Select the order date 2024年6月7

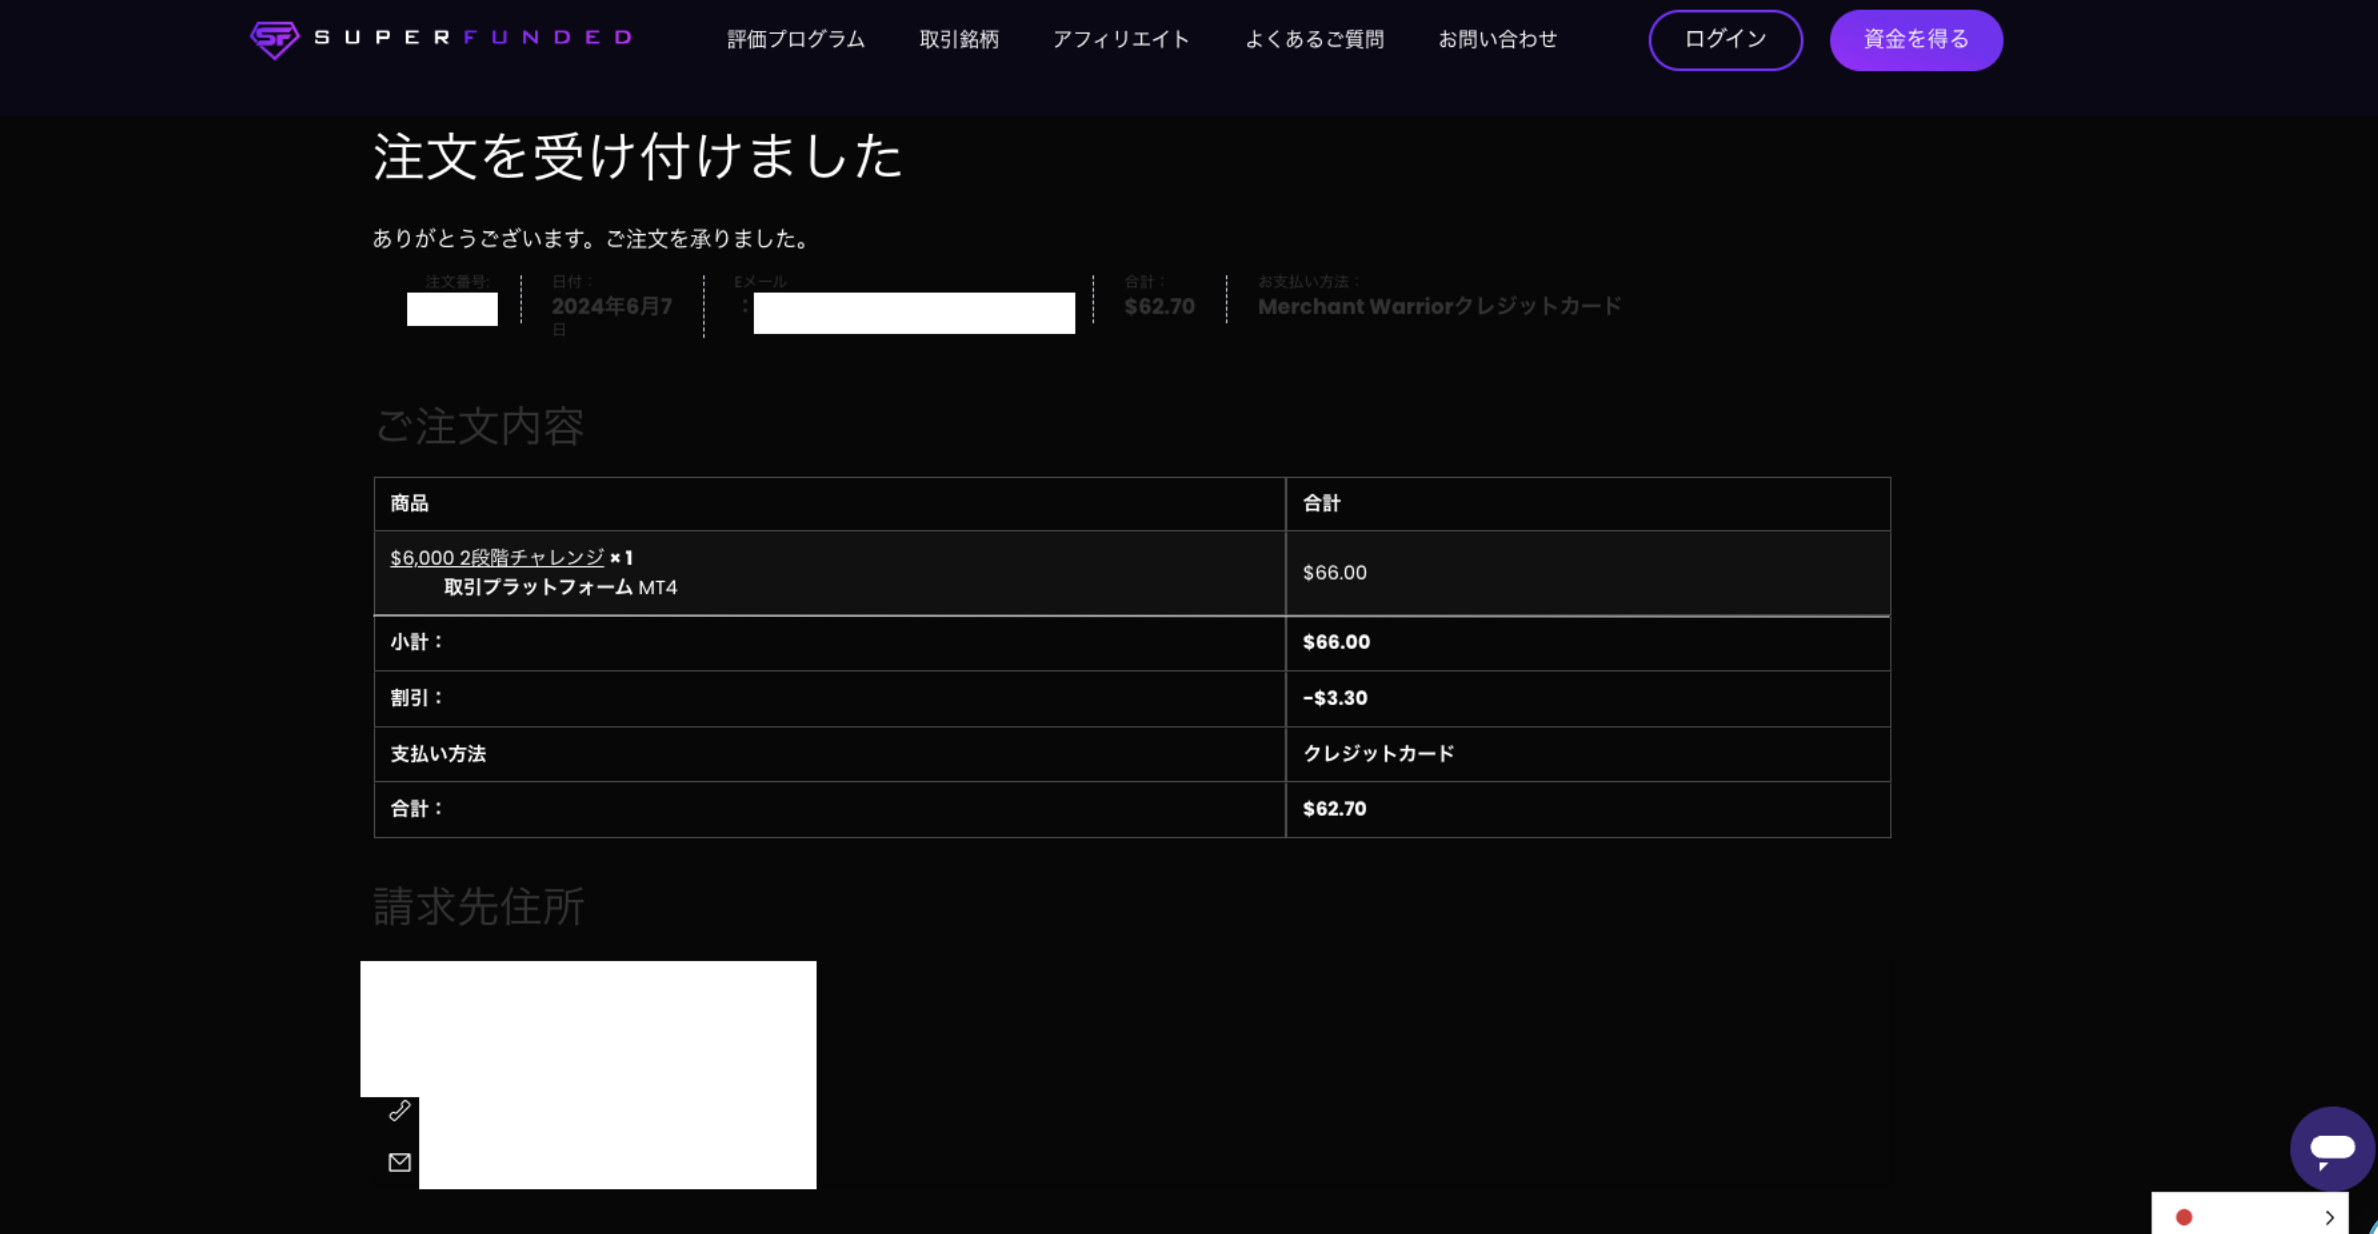pyautogui.click(x=611, y=307)
